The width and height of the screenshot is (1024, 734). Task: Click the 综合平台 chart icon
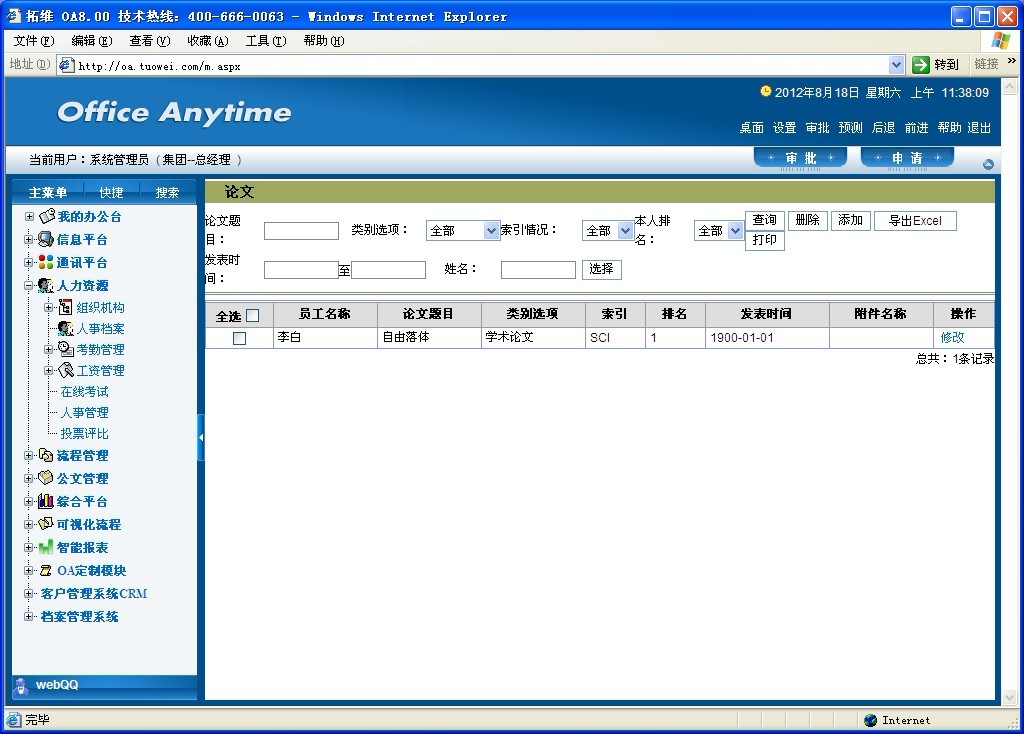(46, 501)
